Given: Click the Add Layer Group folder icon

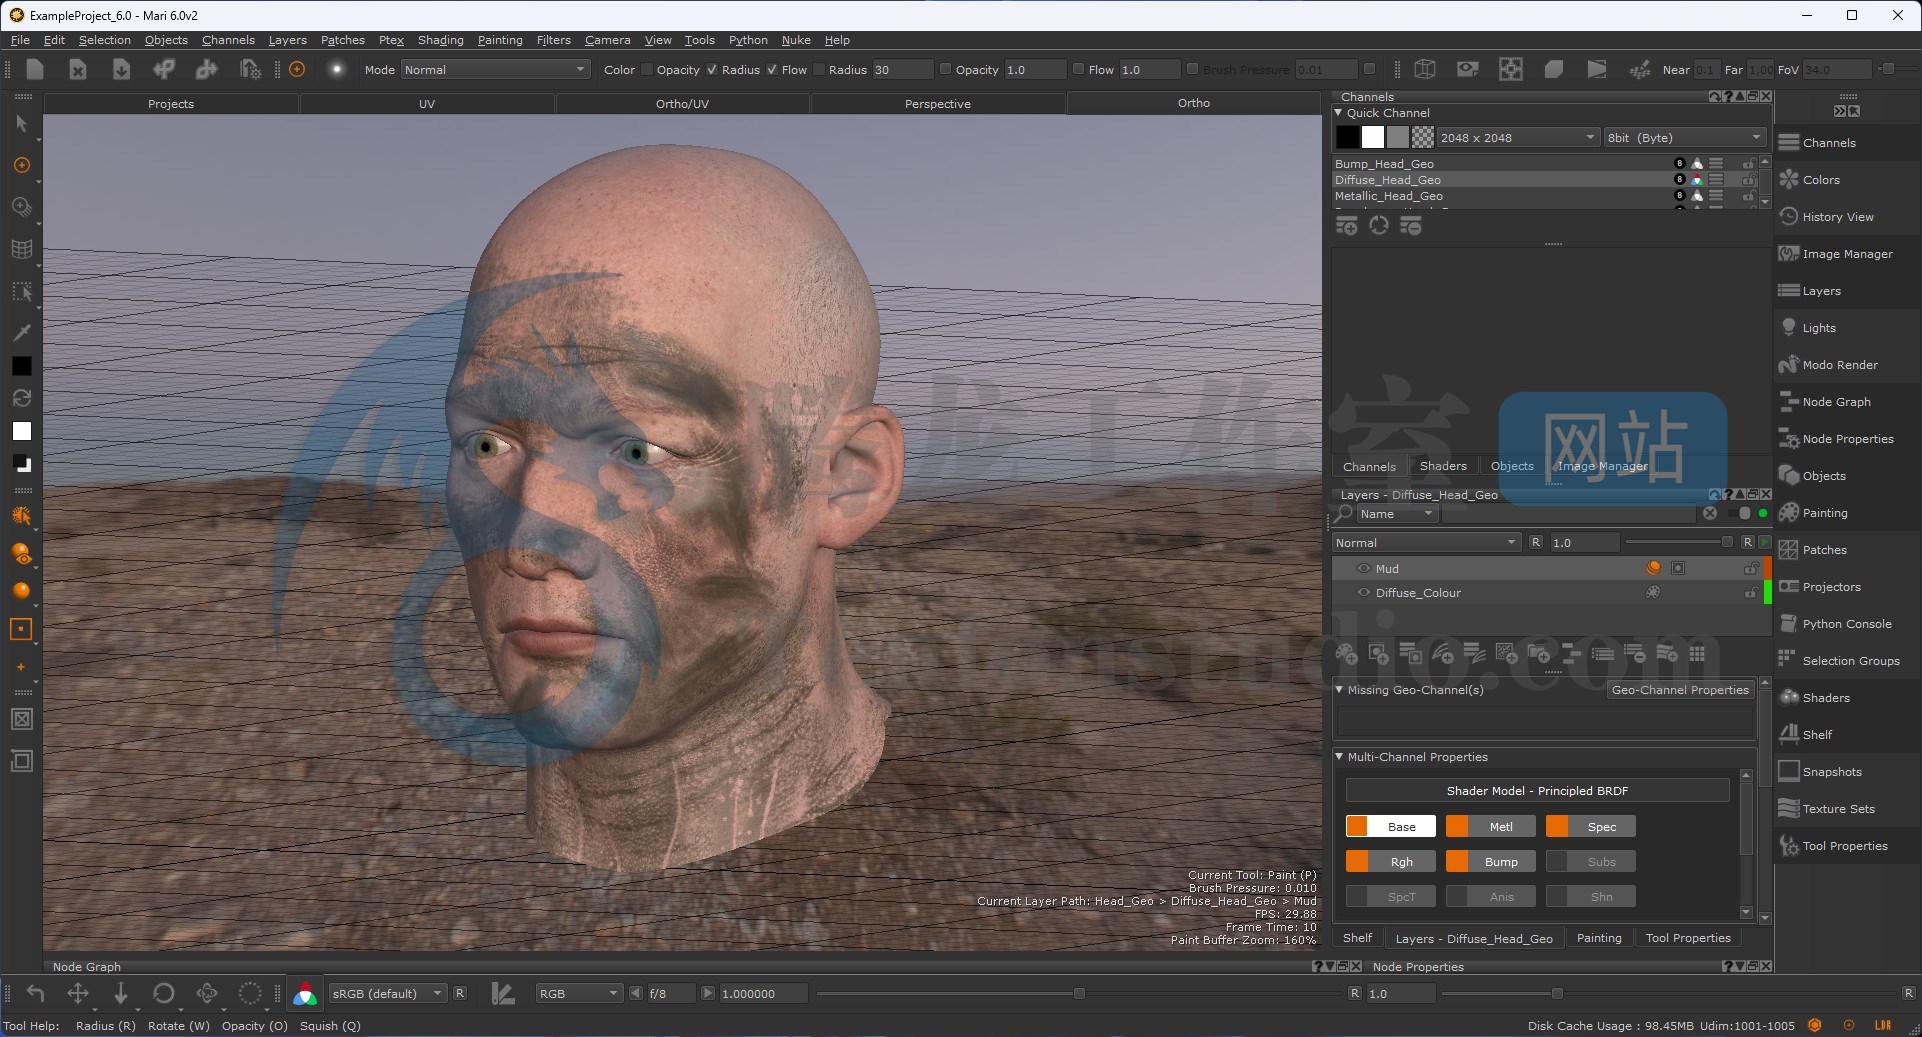Looking at the screenshot, I should click(x=1539, y=654).
